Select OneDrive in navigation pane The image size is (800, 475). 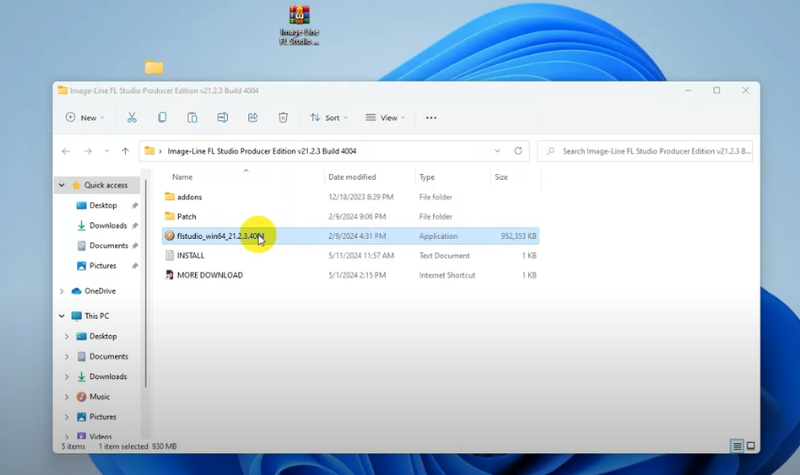click(x=100, y=291)
